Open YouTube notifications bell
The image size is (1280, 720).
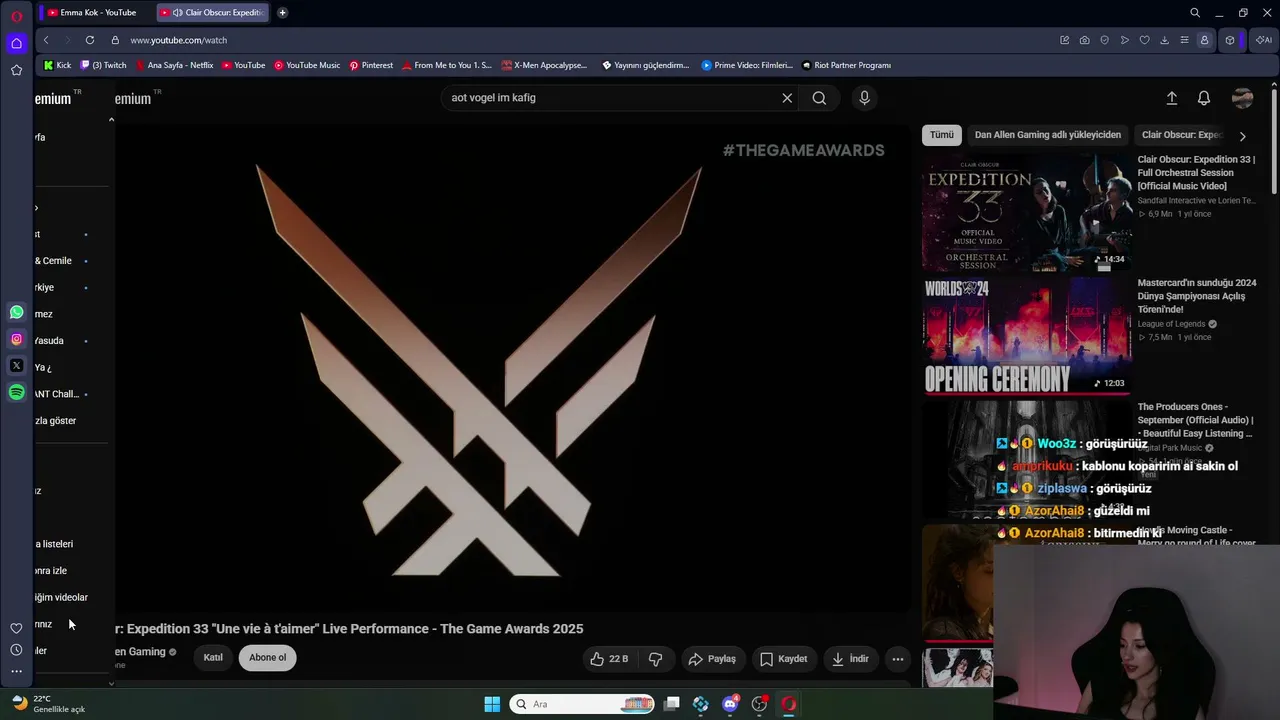tap(1204, 98)
